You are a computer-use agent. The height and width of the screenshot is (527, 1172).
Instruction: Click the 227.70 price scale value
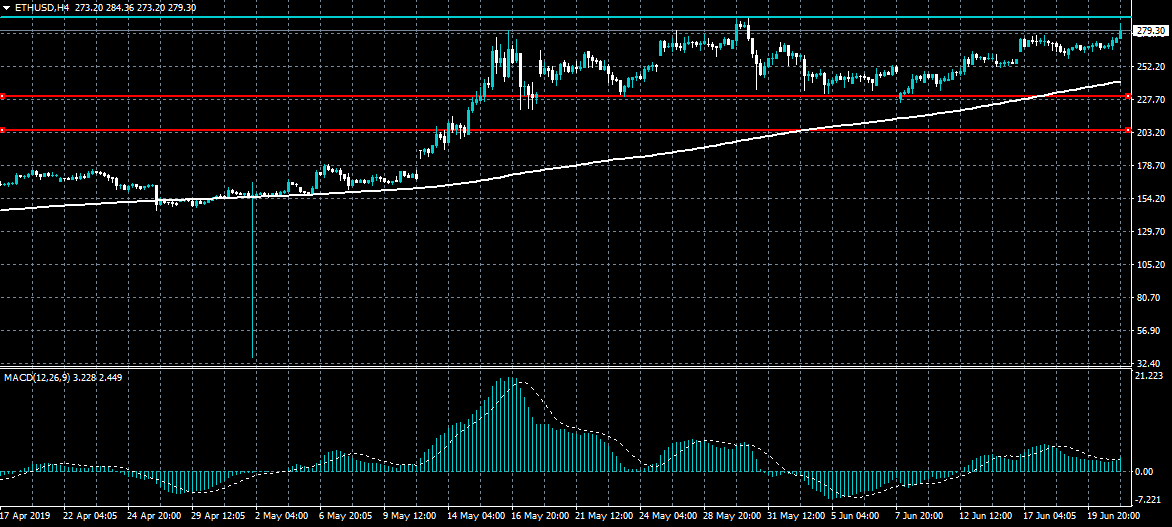pos(1150,99)
